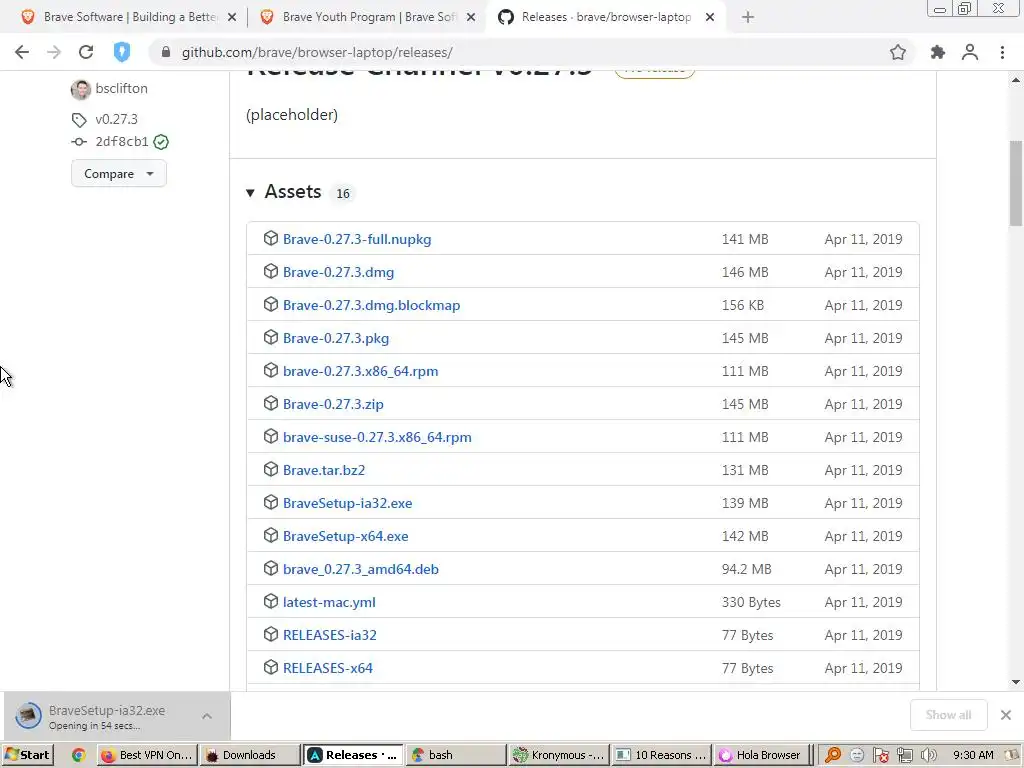Open the Brave Shields extension icon
Screen dimensions: 1024x768
click(121, 52)
